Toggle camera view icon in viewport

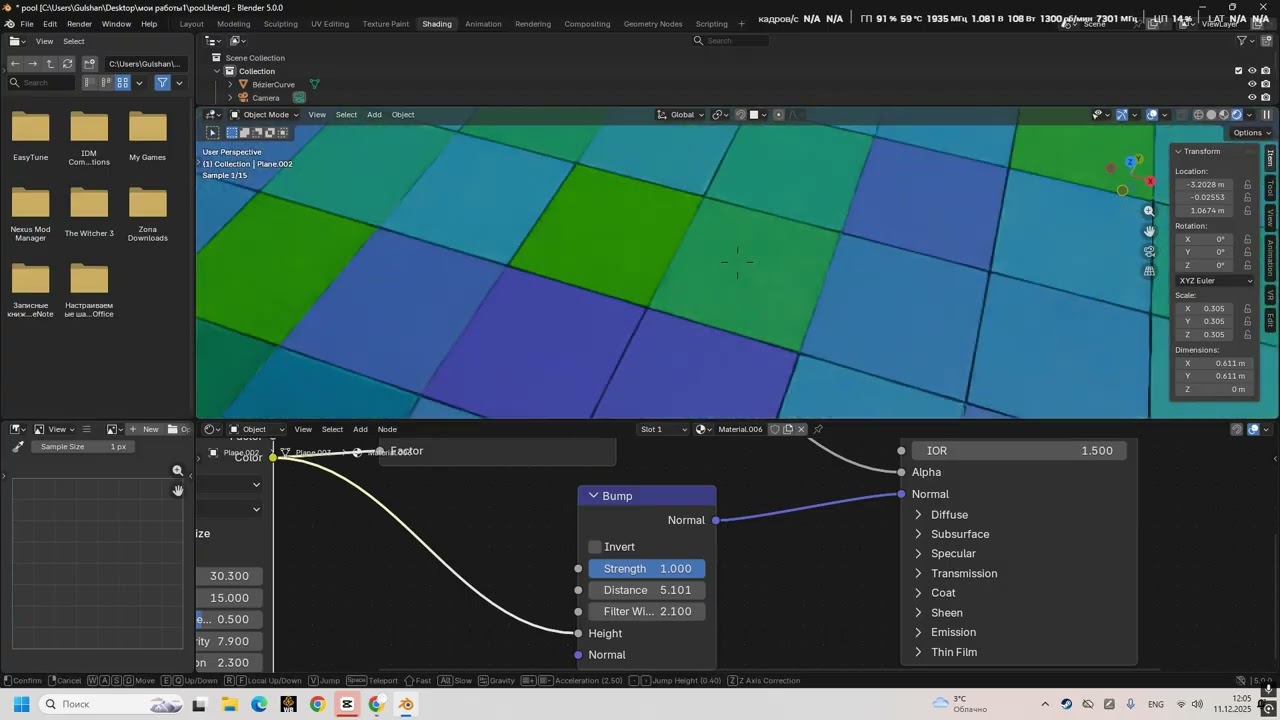[x=1149, y=251]
